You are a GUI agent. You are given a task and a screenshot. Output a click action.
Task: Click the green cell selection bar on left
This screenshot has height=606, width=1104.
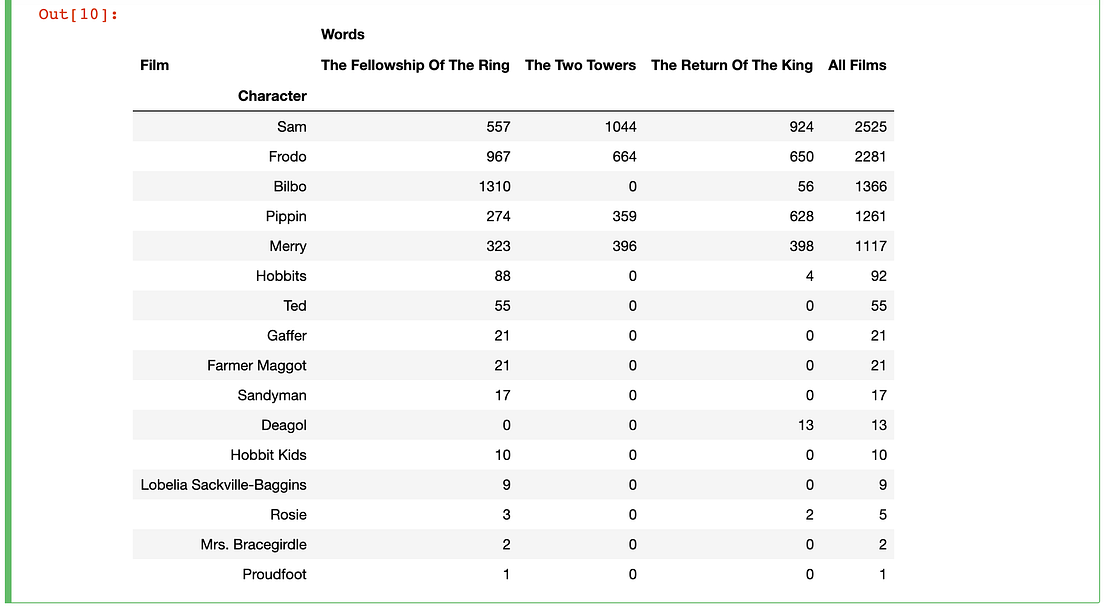click(x=8, y=303)
